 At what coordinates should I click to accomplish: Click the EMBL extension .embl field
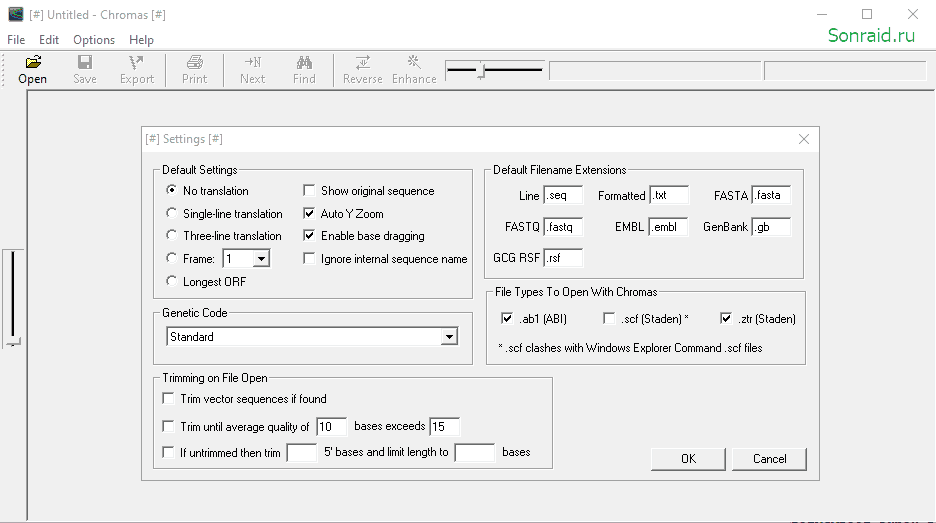pos(669,227)
